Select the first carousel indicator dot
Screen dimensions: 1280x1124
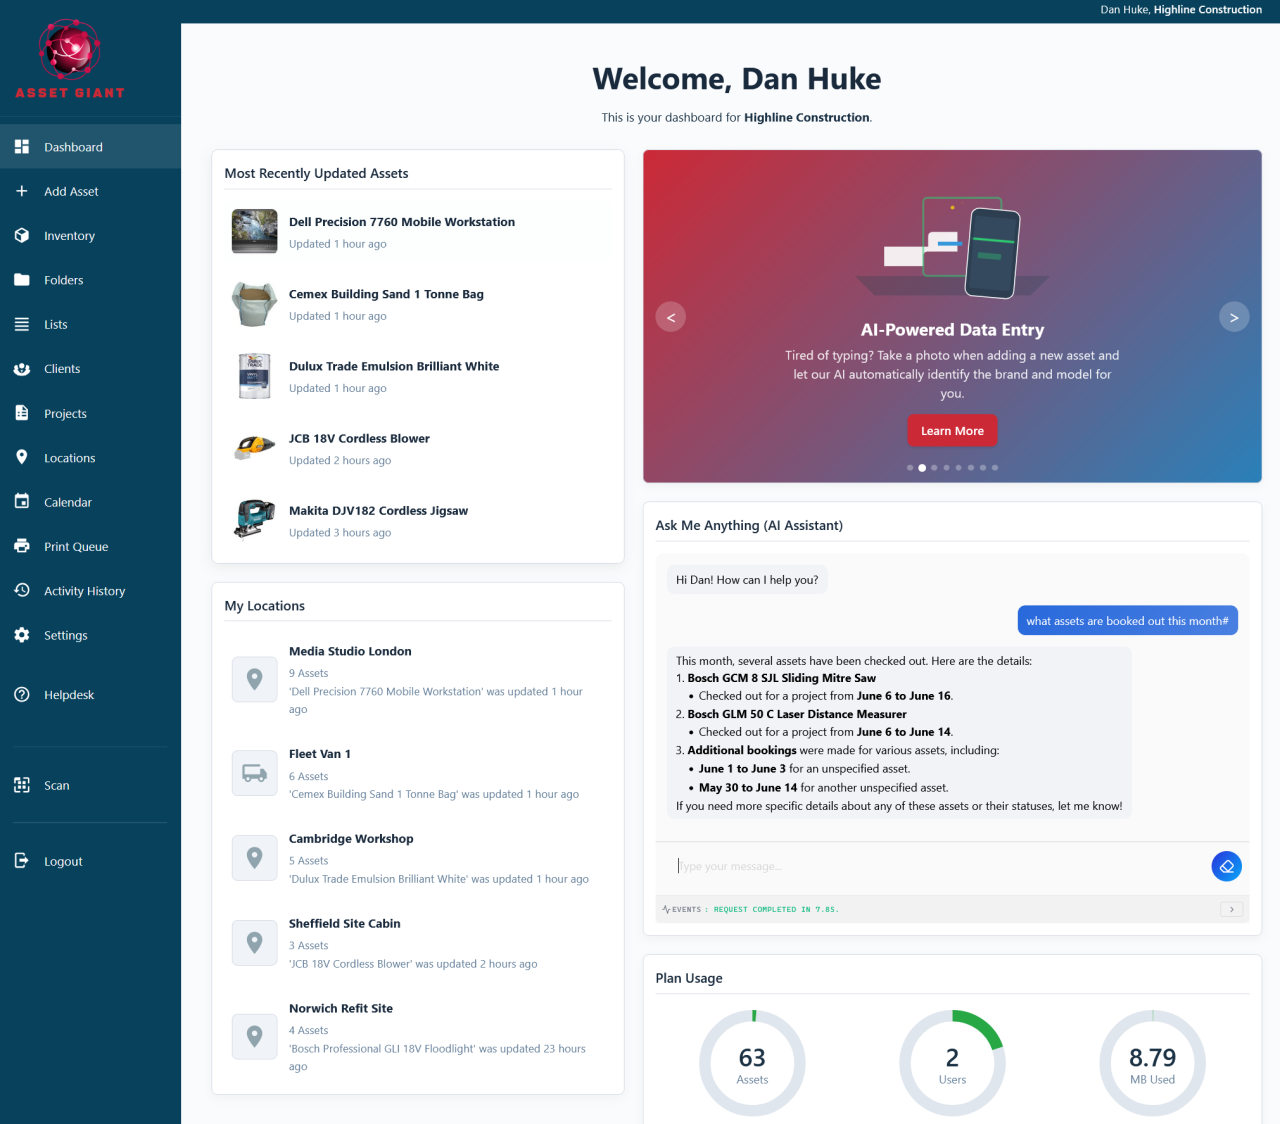coord(910,467)
